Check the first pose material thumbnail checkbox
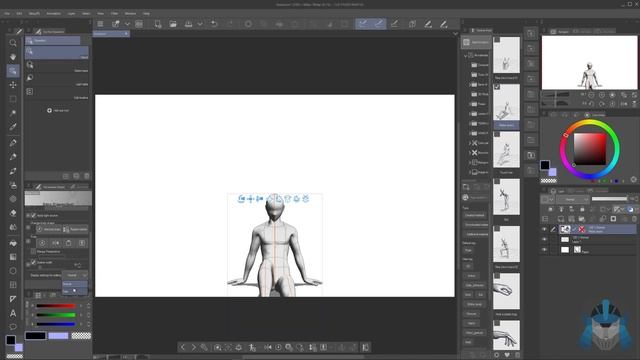 coord(497,40)
